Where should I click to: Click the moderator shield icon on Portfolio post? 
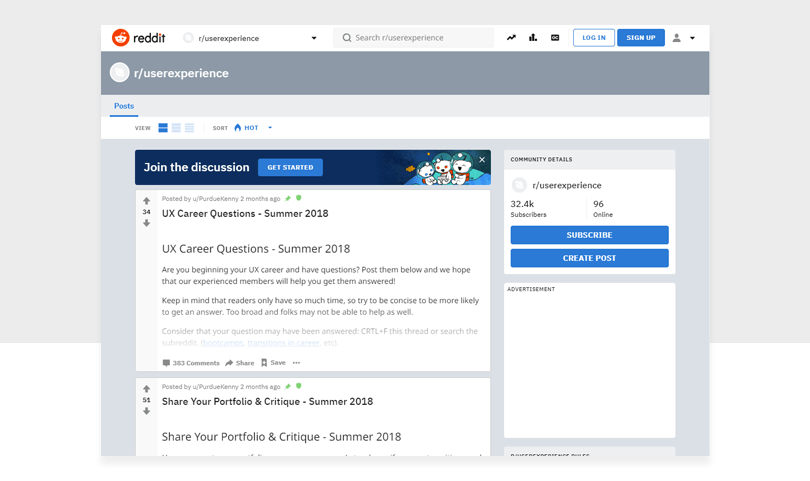click(299, 386)
